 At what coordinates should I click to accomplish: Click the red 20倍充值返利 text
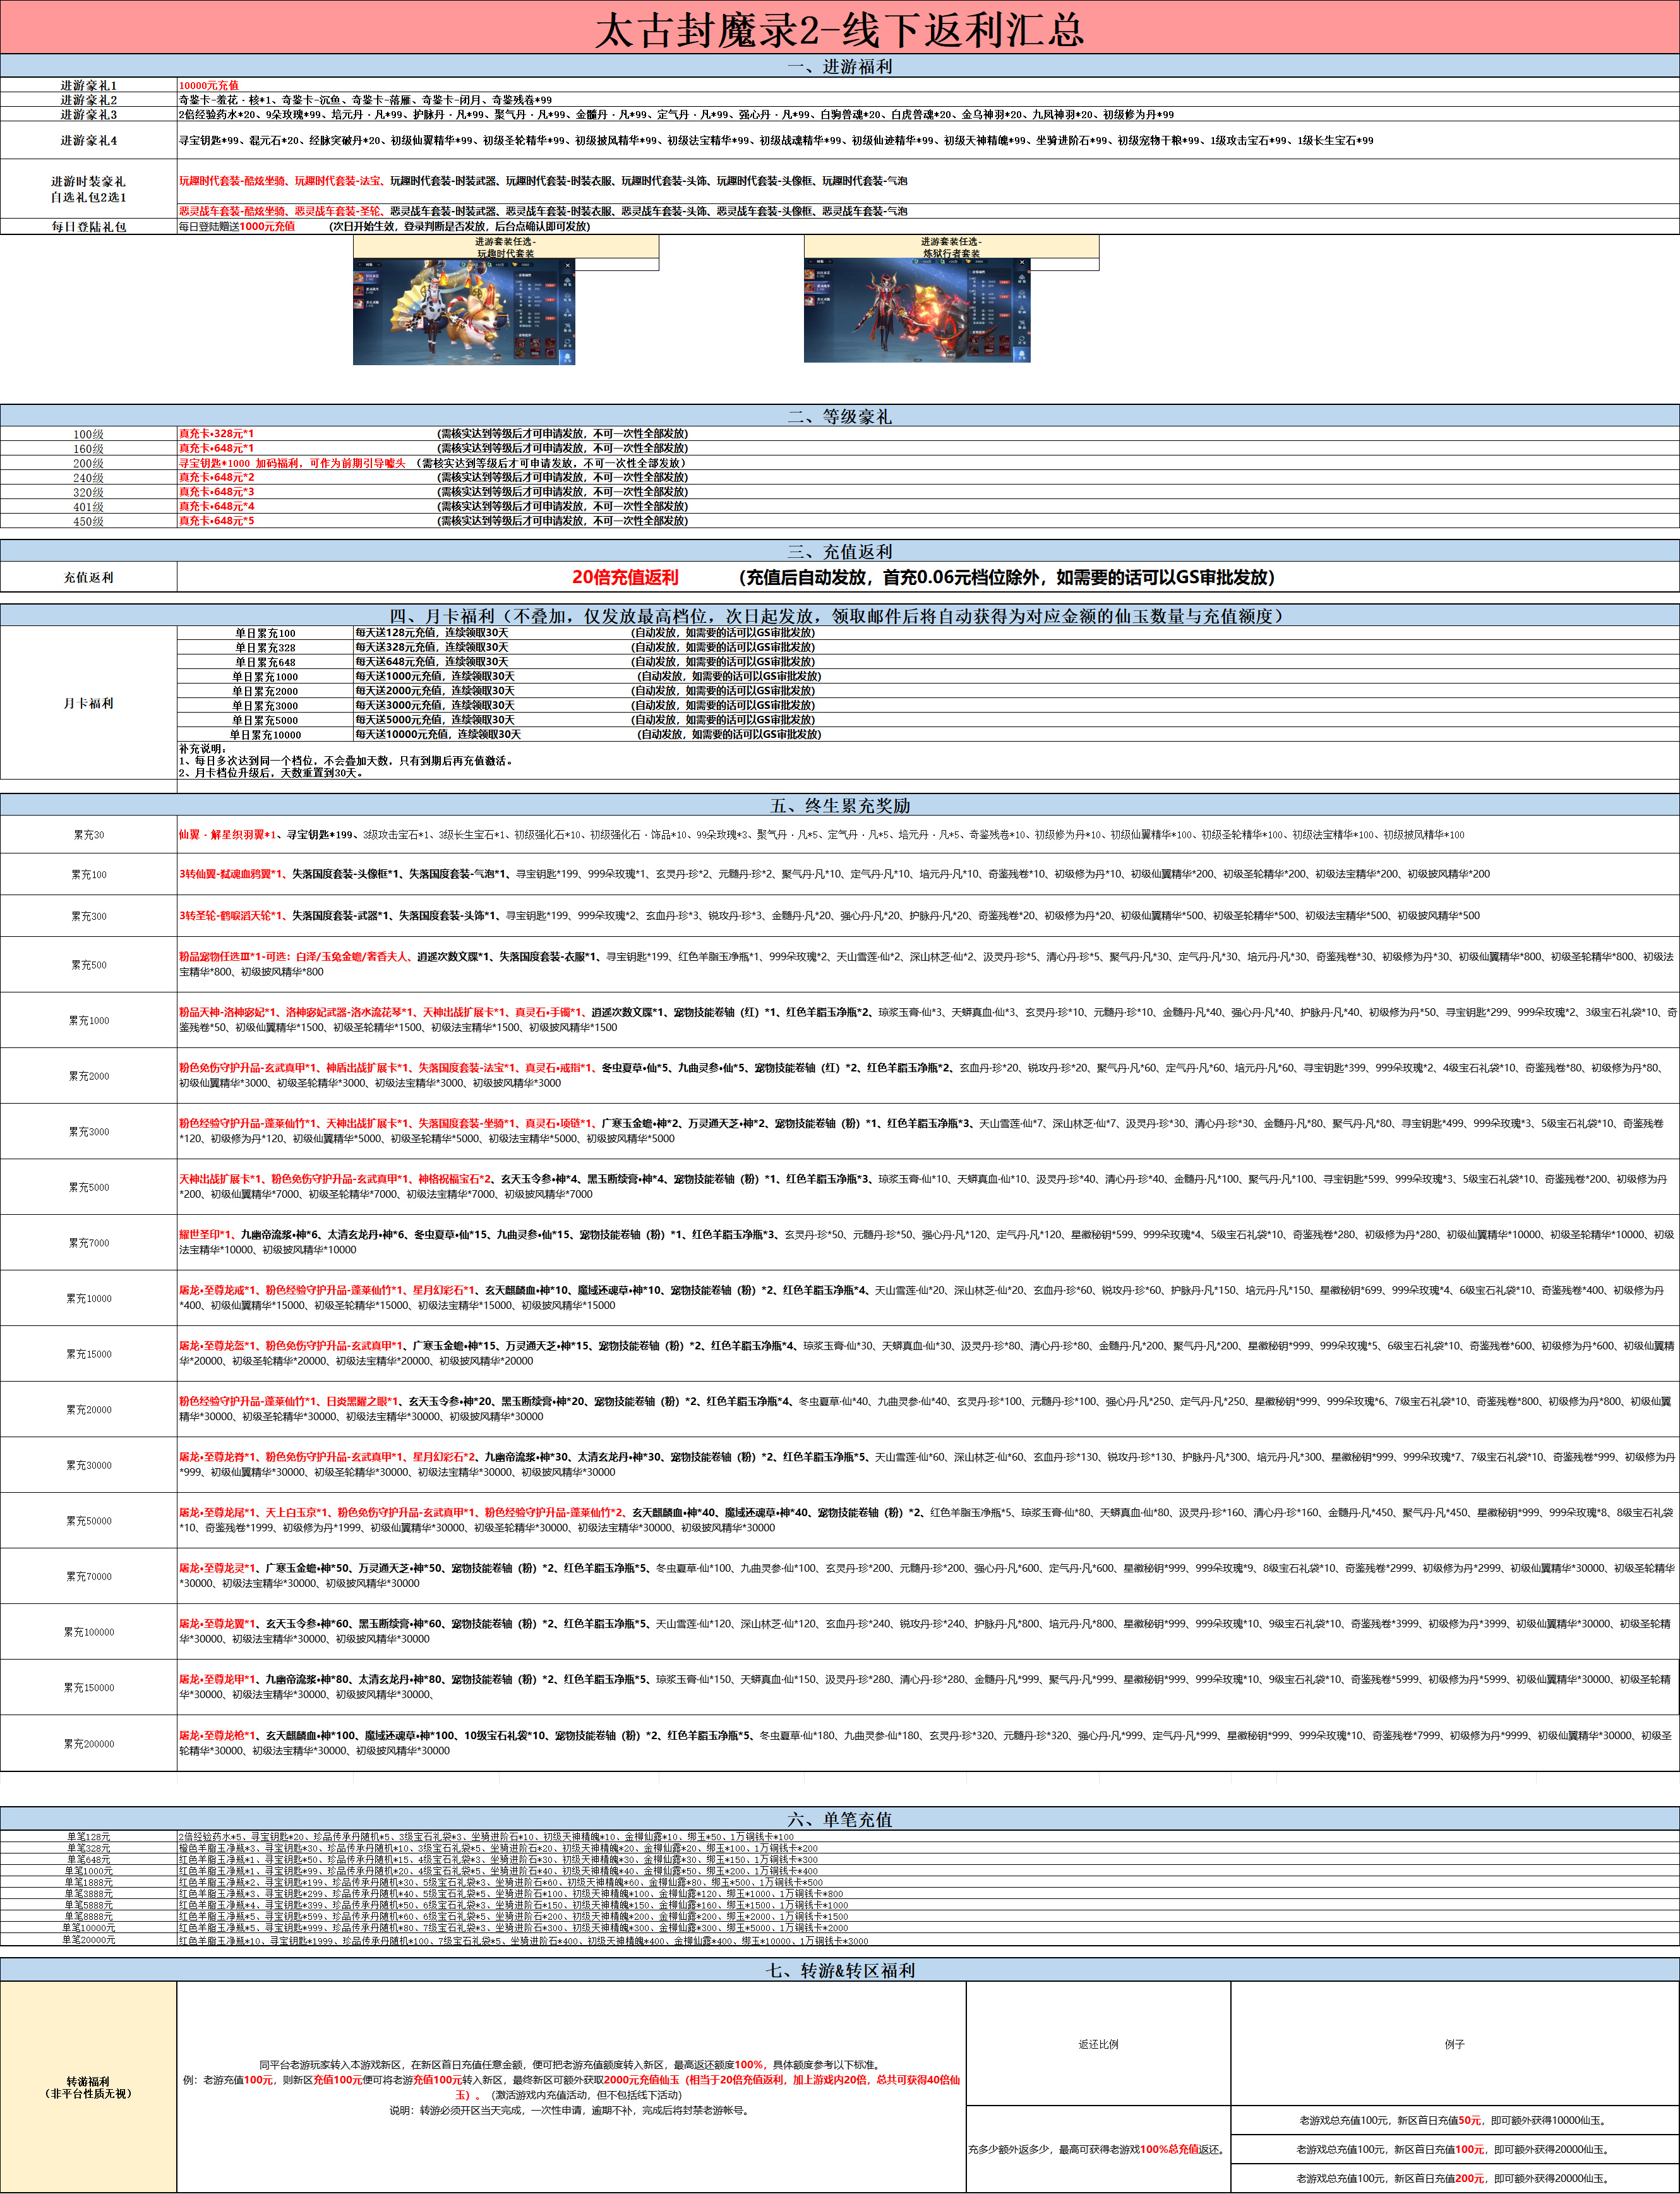tap(625, 577)
